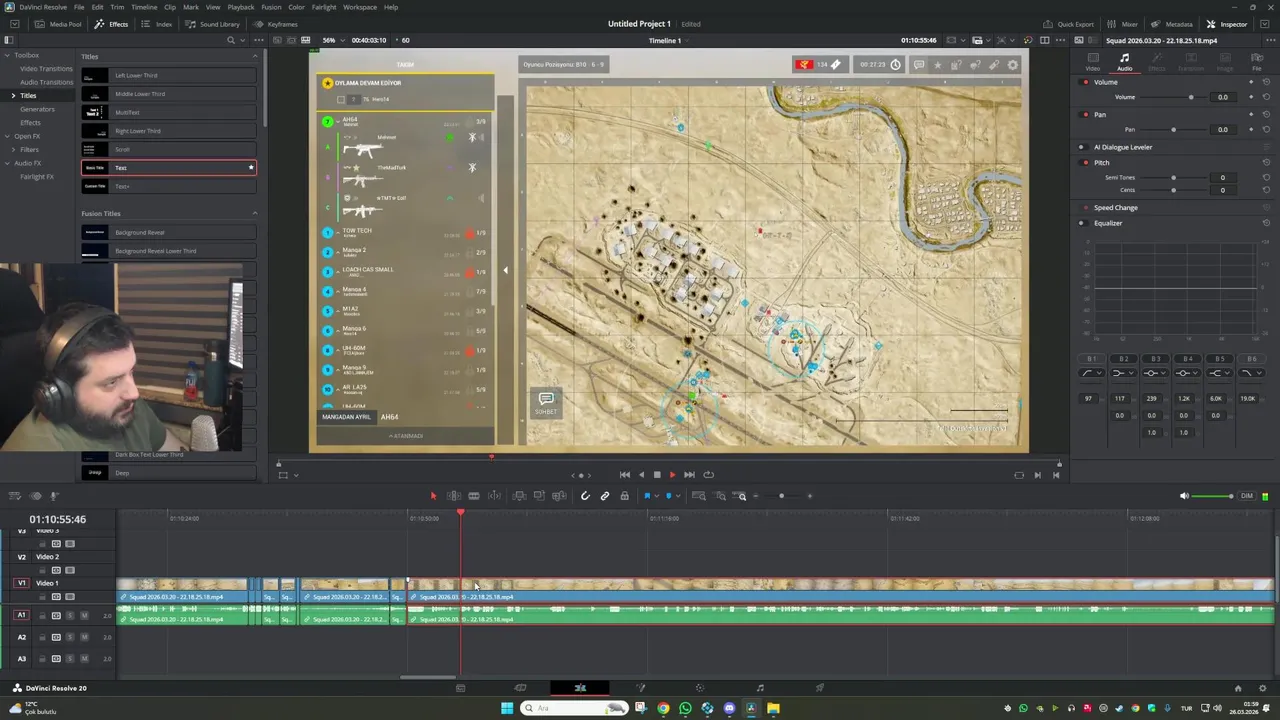
Task: Switch to Edit page icon
Action: (580, 688)
